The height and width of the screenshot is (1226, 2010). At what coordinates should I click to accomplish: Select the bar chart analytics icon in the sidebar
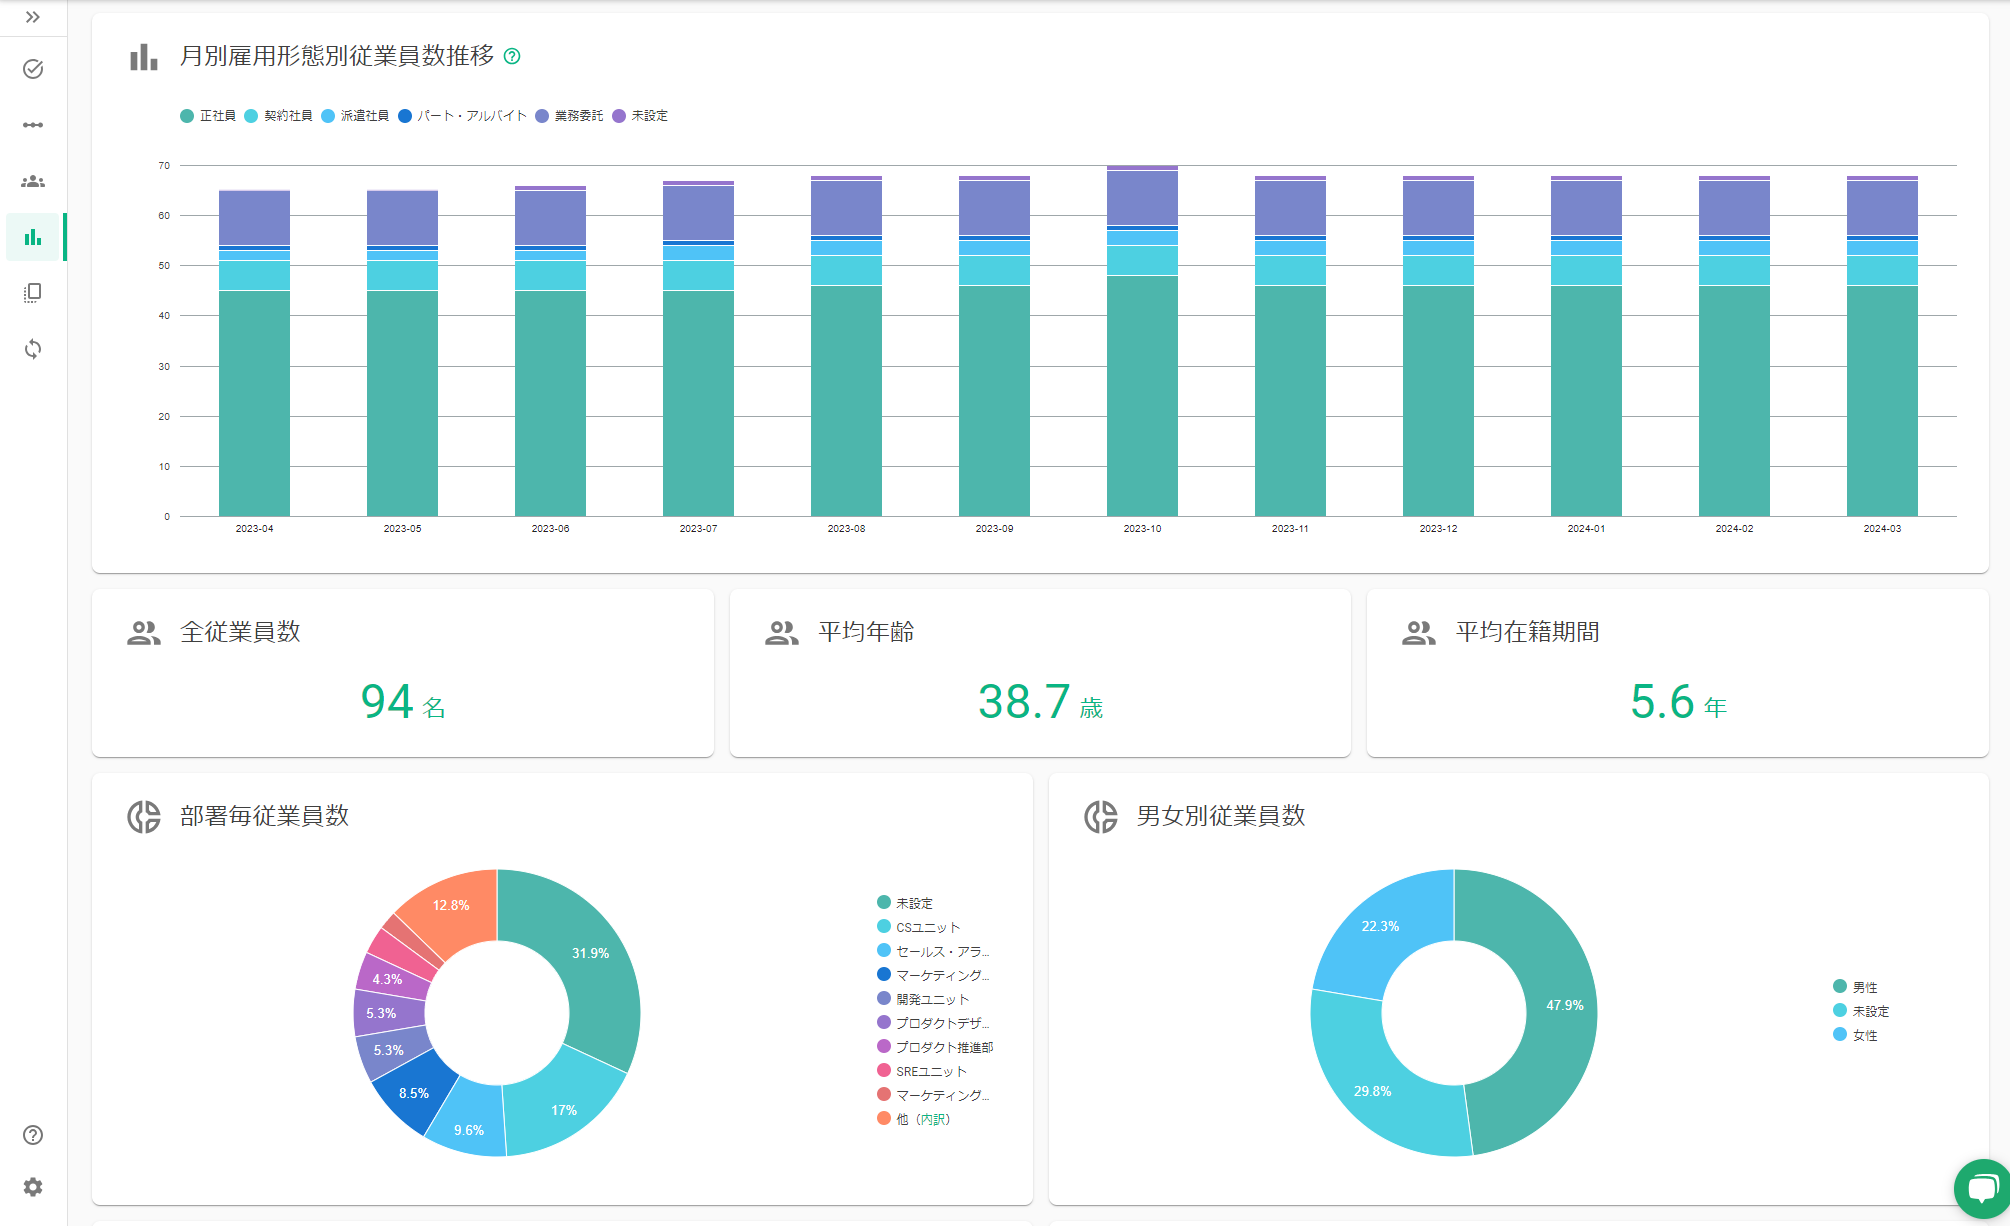pos(33,237)
